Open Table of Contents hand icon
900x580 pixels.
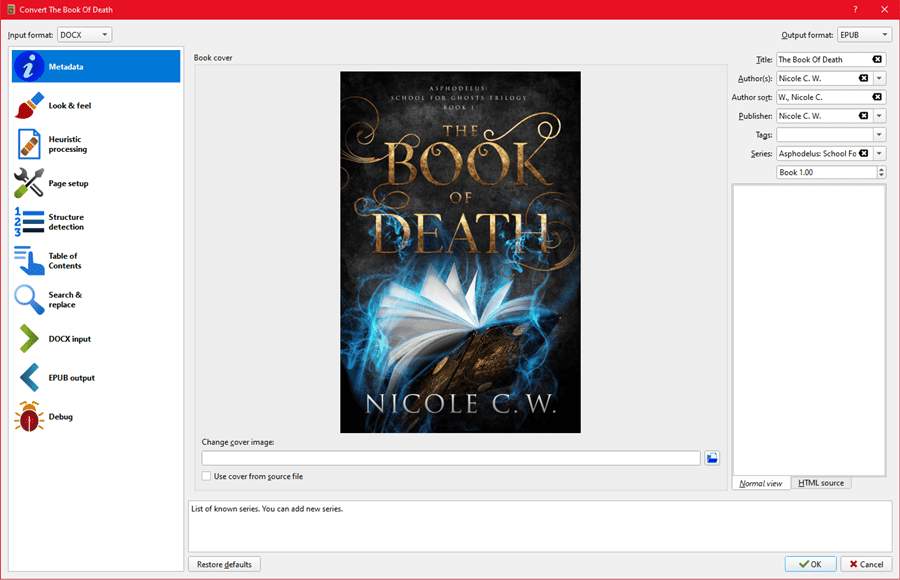point(29,261)
